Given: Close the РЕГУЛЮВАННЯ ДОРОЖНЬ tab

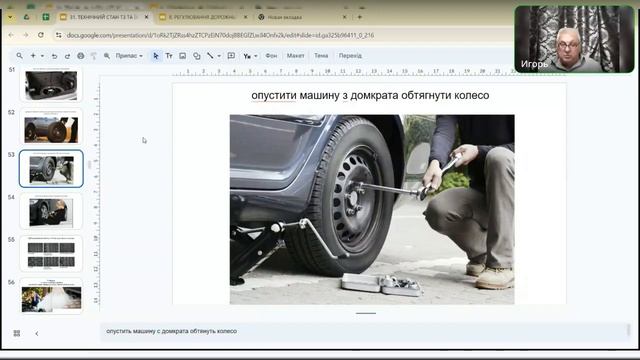Looking at the screenshot, I should point(245,17).
